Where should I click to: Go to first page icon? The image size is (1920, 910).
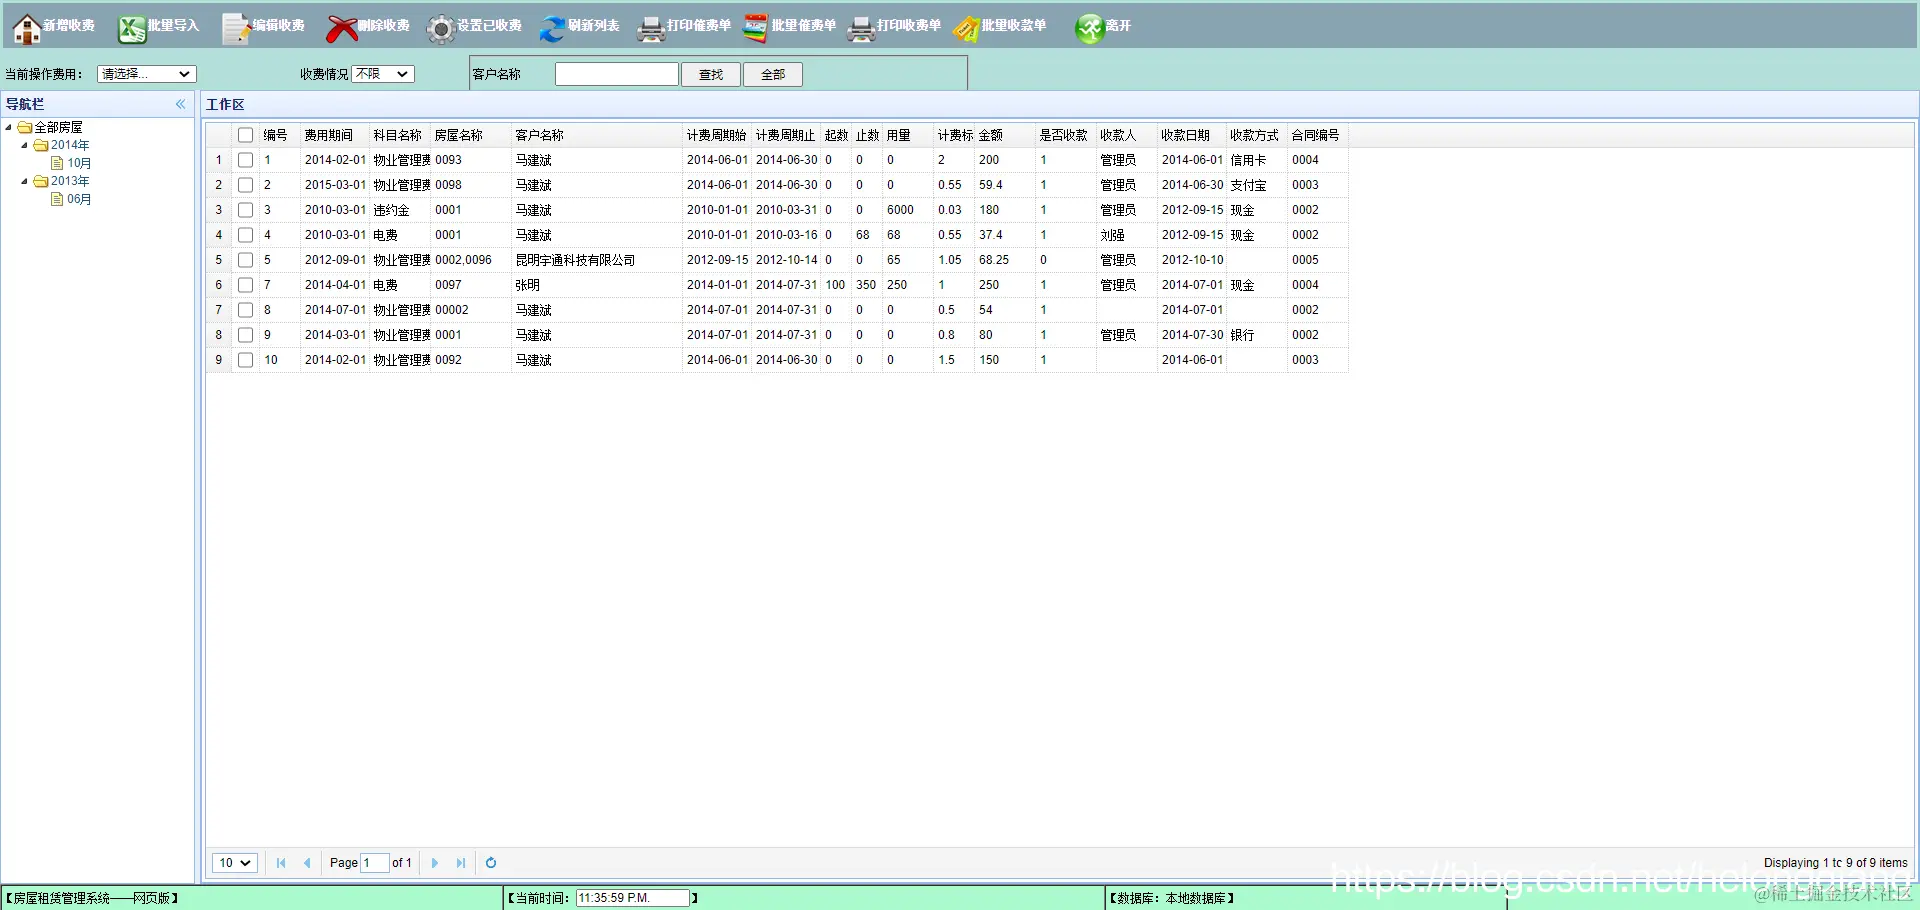tap(281, 863)
